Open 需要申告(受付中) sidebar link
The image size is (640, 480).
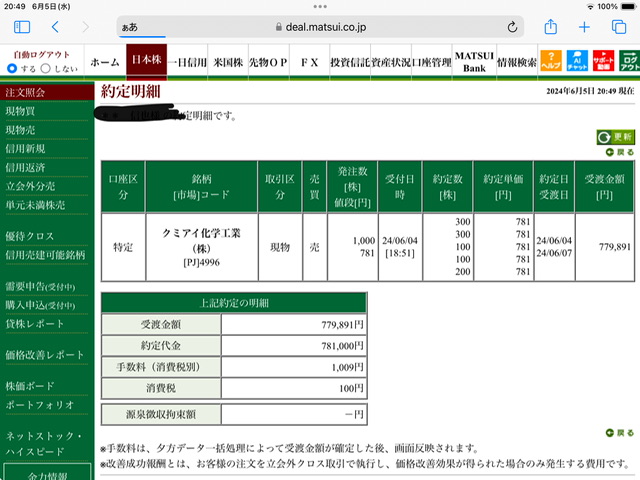(40, 287)
